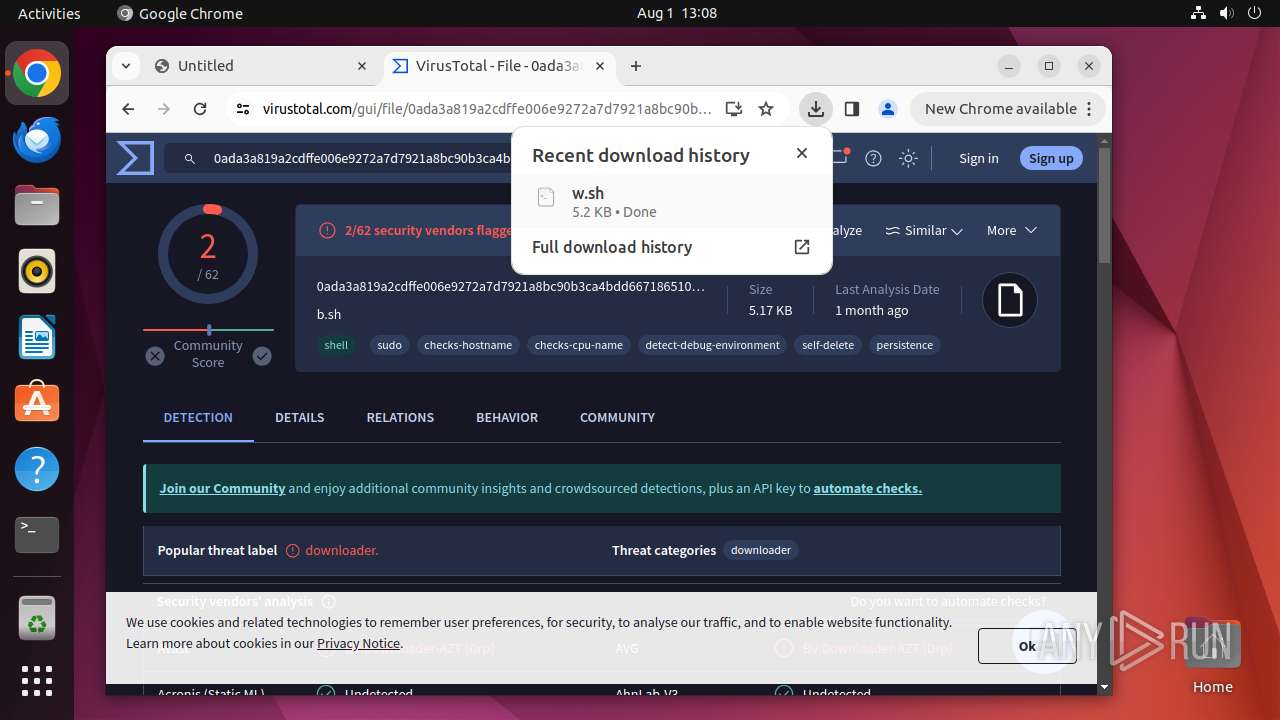Select the shell tag
1280x720 pixels.
[x=336, y=345]
